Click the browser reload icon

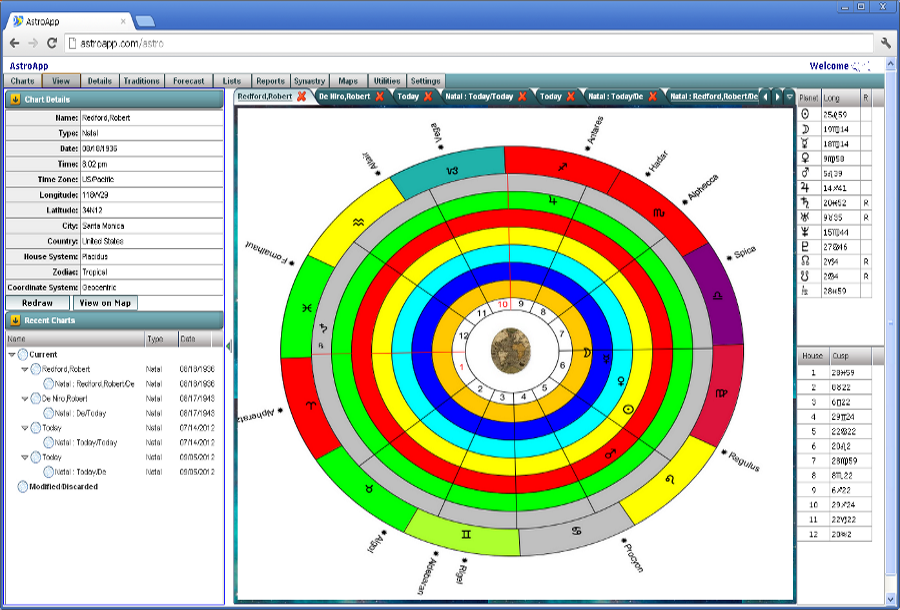click(50, 43)
